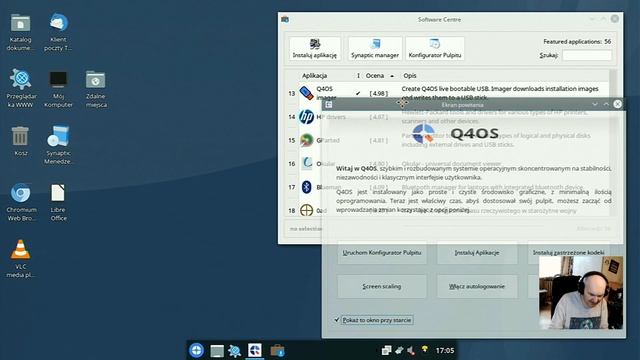Click the 17:05 taskbar clock
The height and width of the screenshot is (360, 640).
click(x=444, y=350)
